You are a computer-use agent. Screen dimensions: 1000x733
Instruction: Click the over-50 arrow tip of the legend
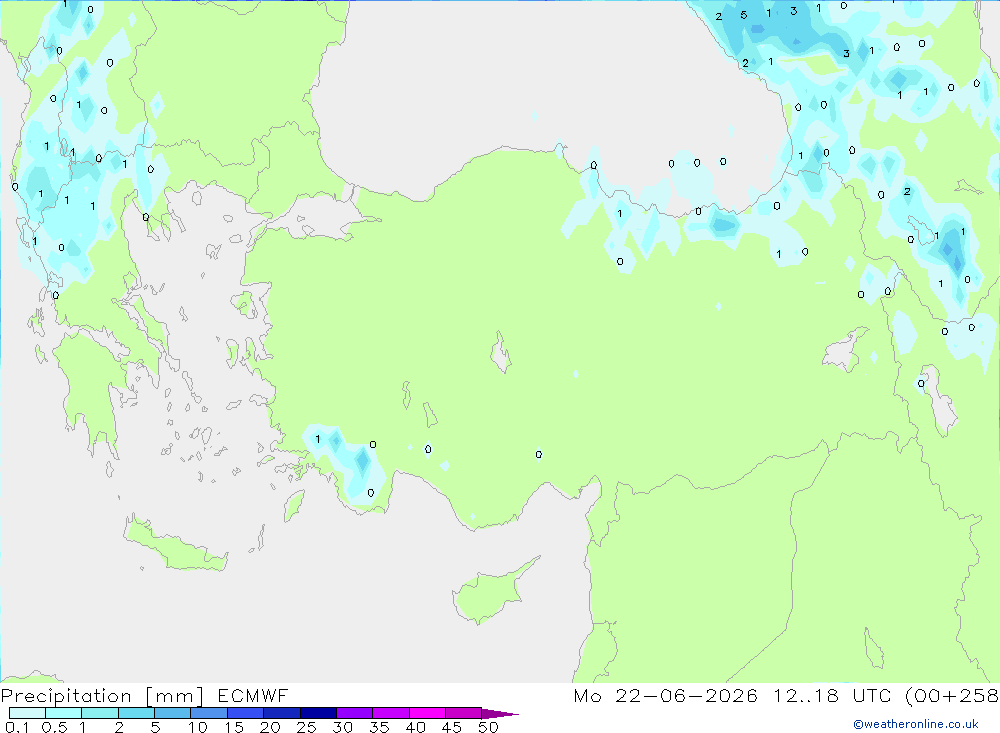(x=500, y=714)
